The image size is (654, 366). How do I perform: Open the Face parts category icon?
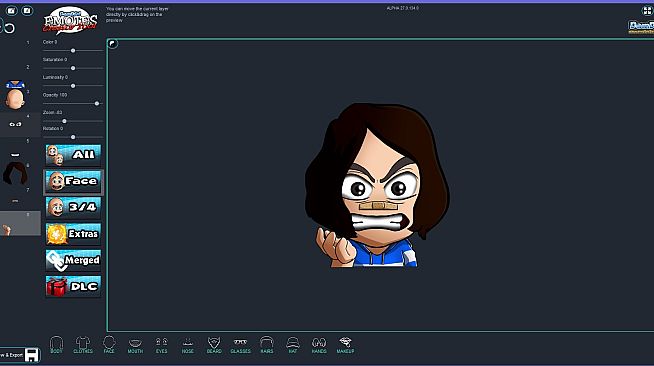tap(109, 345)
